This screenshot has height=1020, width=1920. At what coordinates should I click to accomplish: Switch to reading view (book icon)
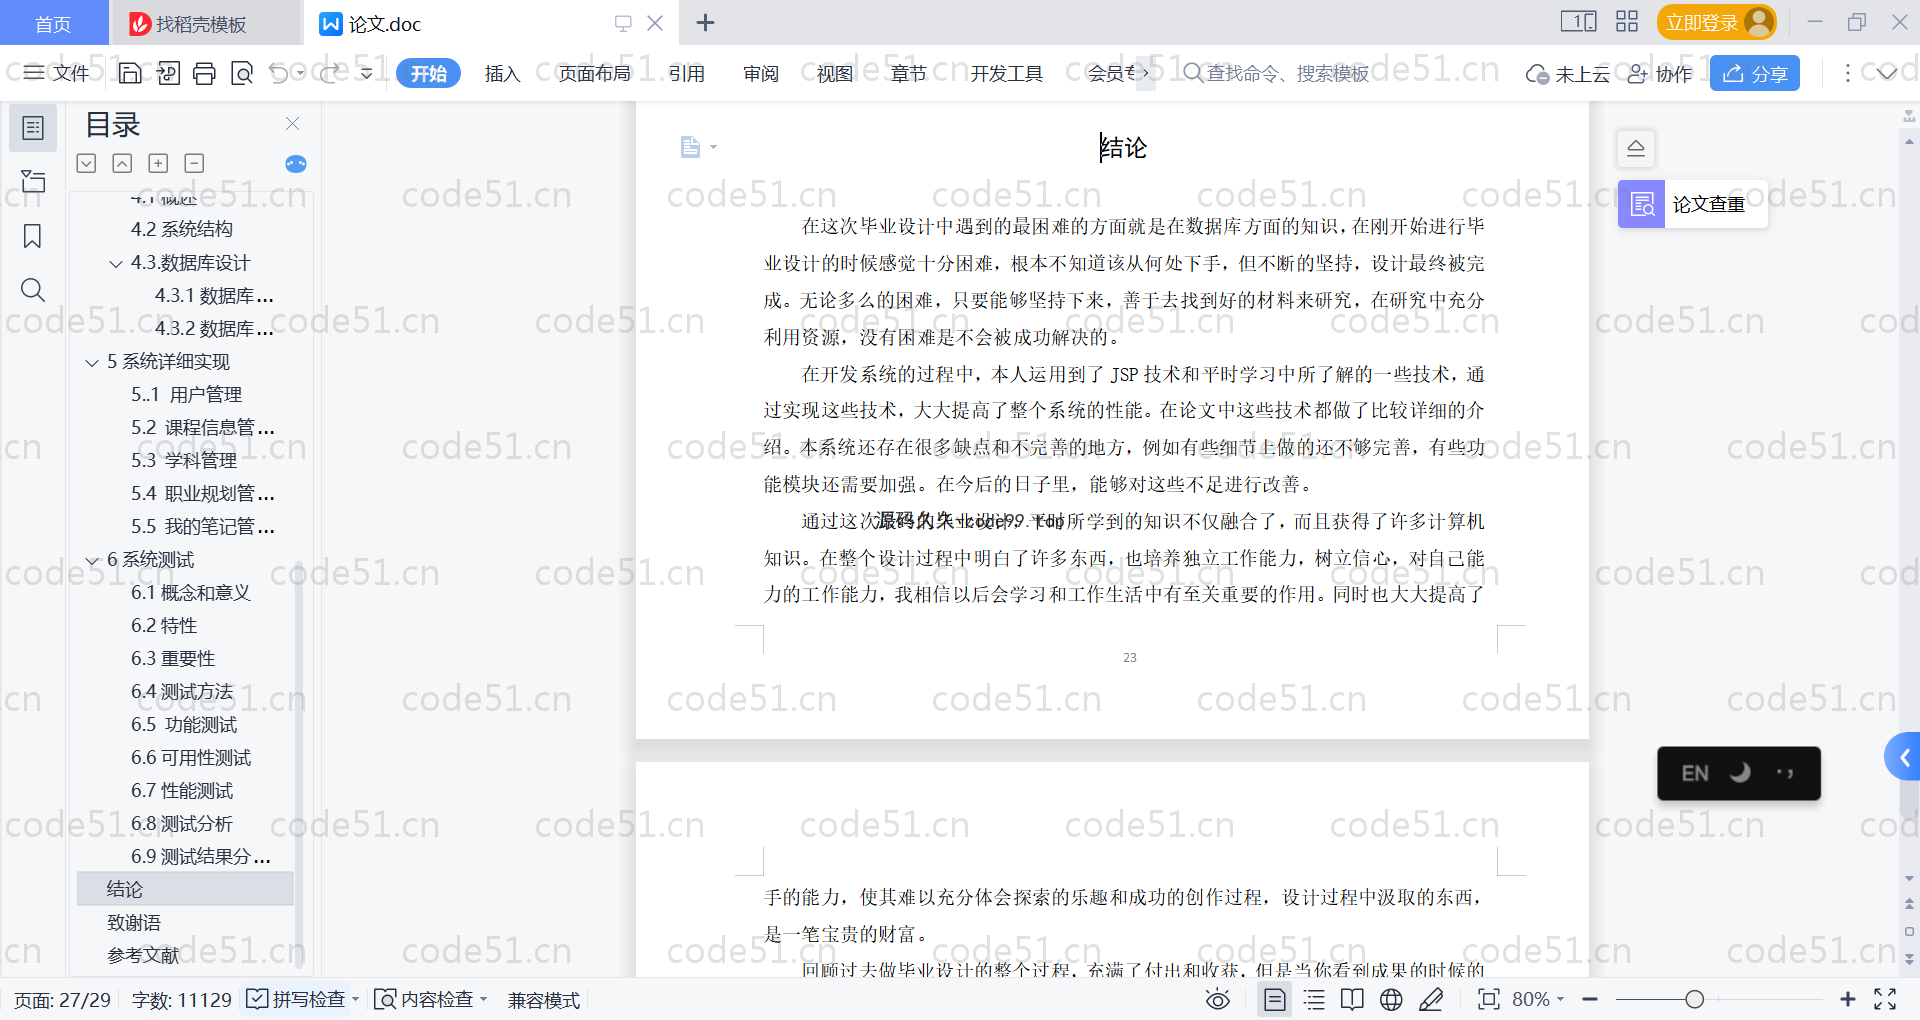click(x=1352, y=999)
